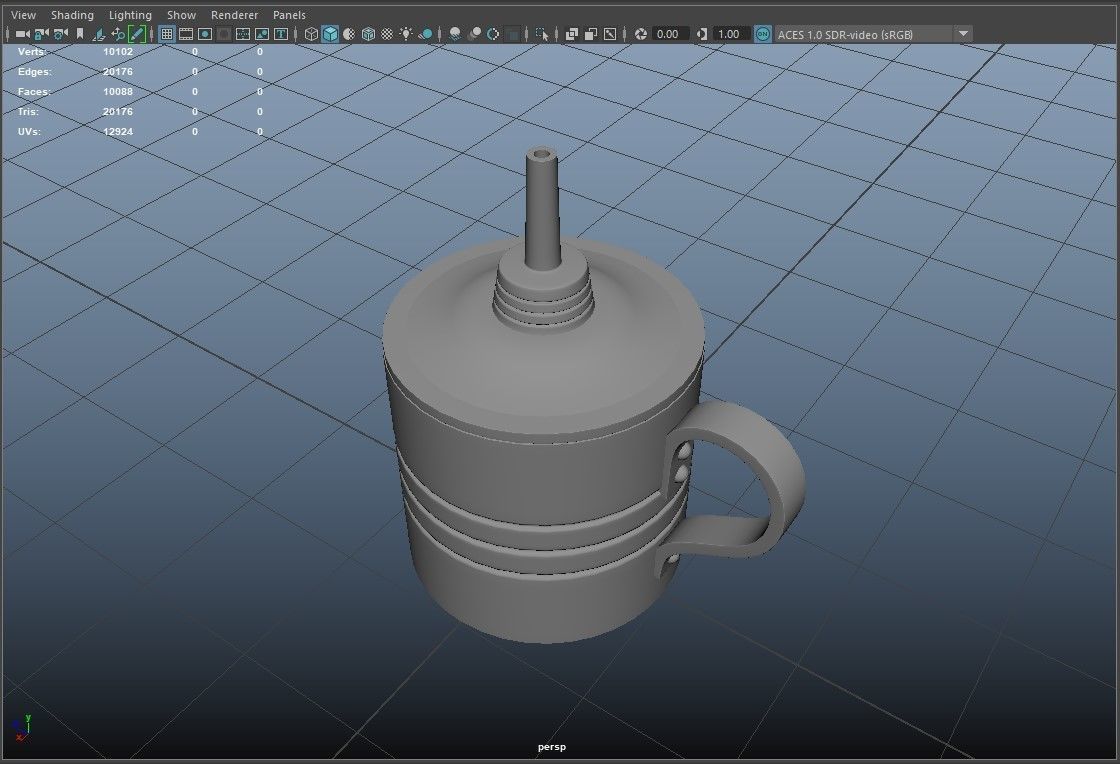Toggle 2D Pan/Zoom icon

click(118, 34)
